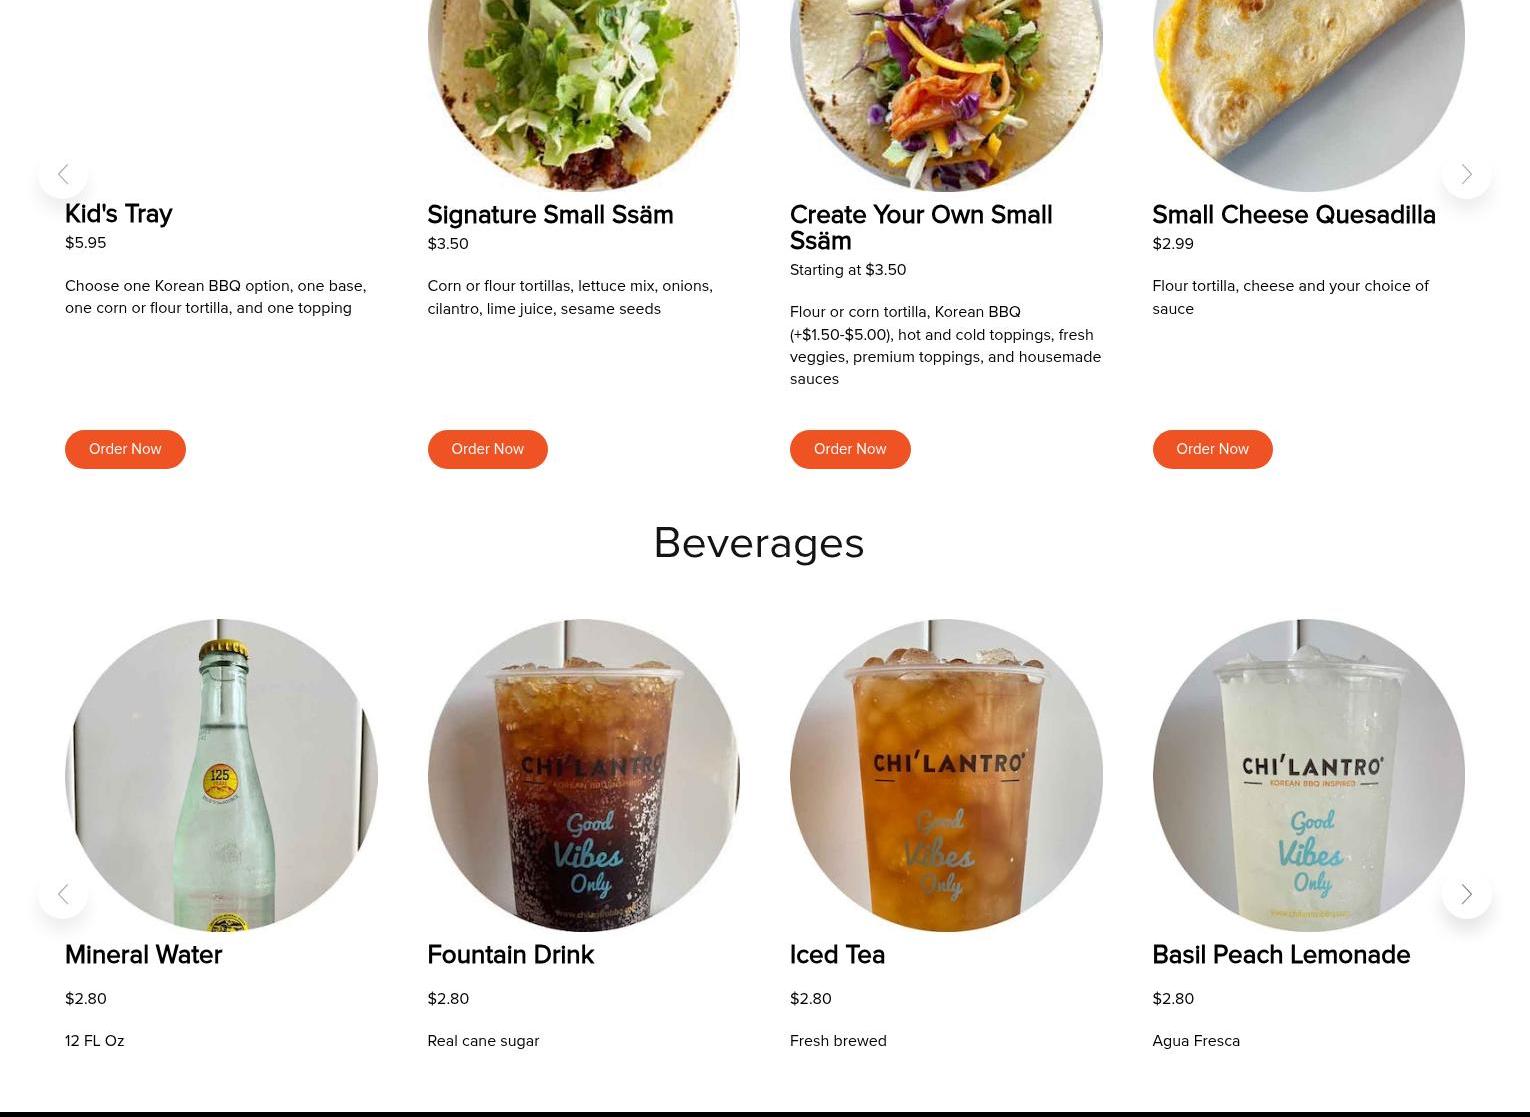This screenshot has height=1117, width=1530.
Task: Click the Fountain Drink heading
Action: pos(510,955)
